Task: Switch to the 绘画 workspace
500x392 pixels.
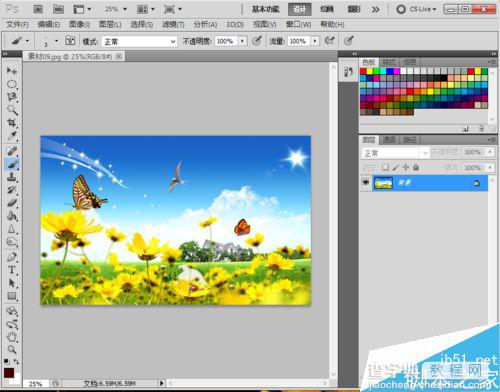Action: (327, 9)
